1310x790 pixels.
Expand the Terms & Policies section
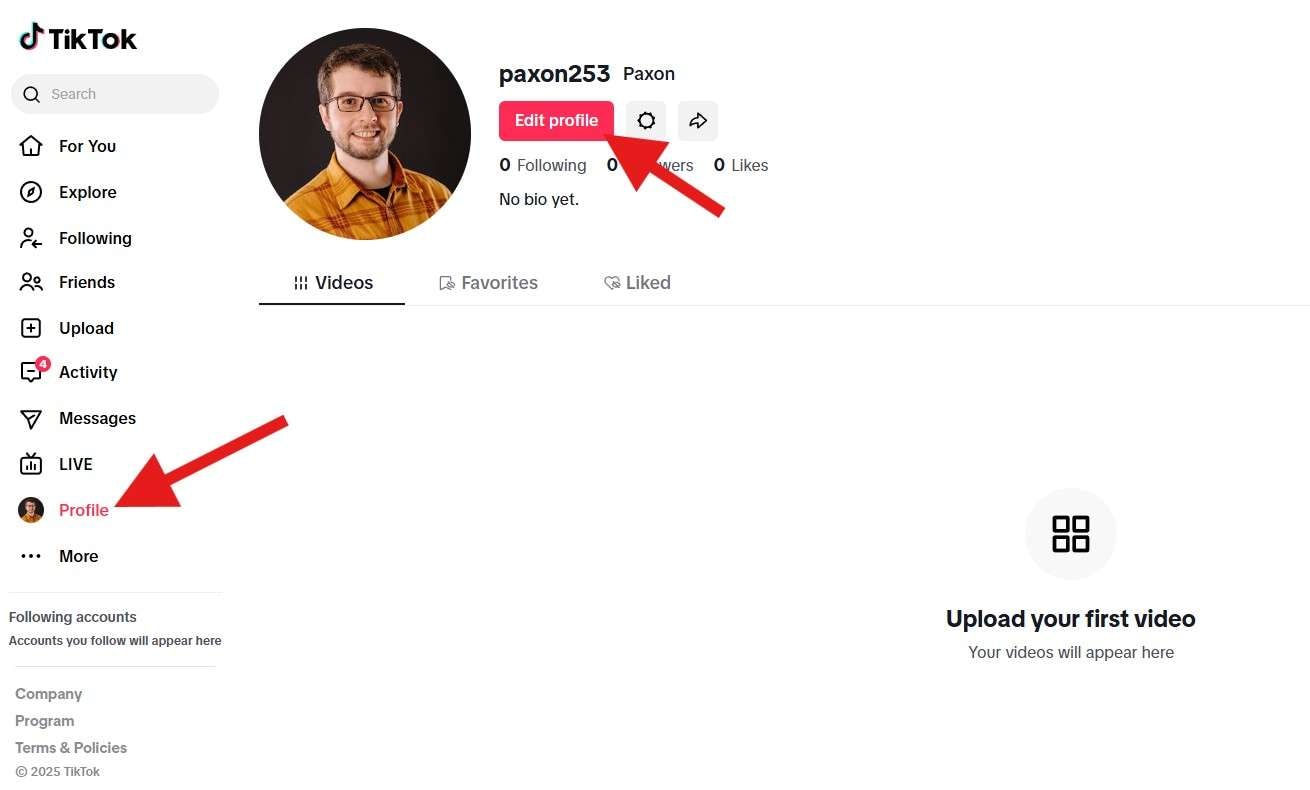71,748
